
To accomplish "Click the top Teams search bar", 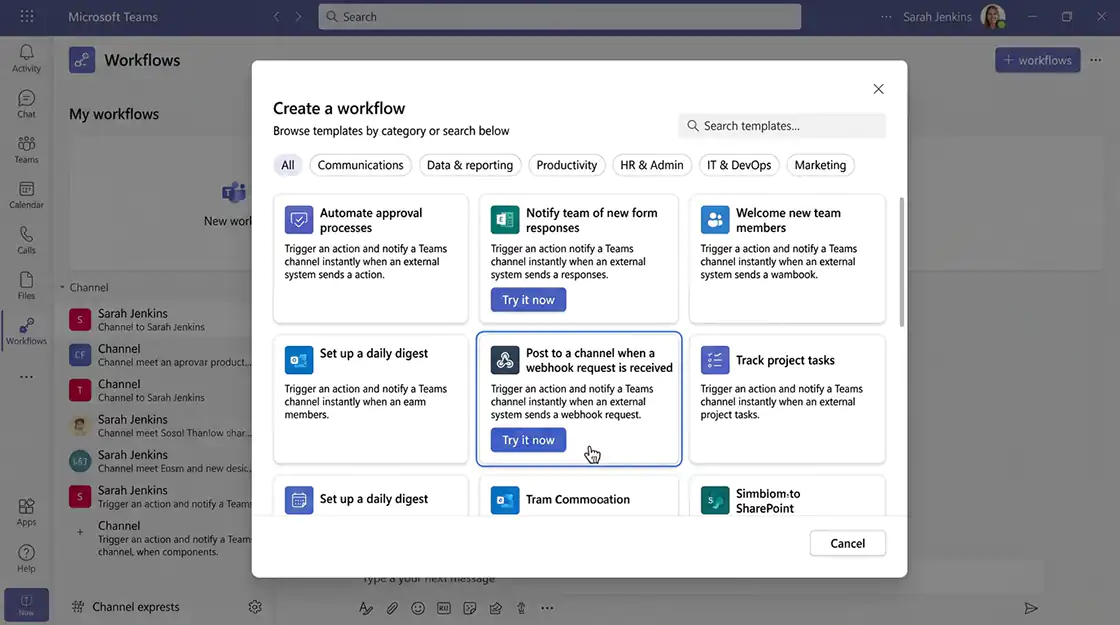I will pos(559,16).
